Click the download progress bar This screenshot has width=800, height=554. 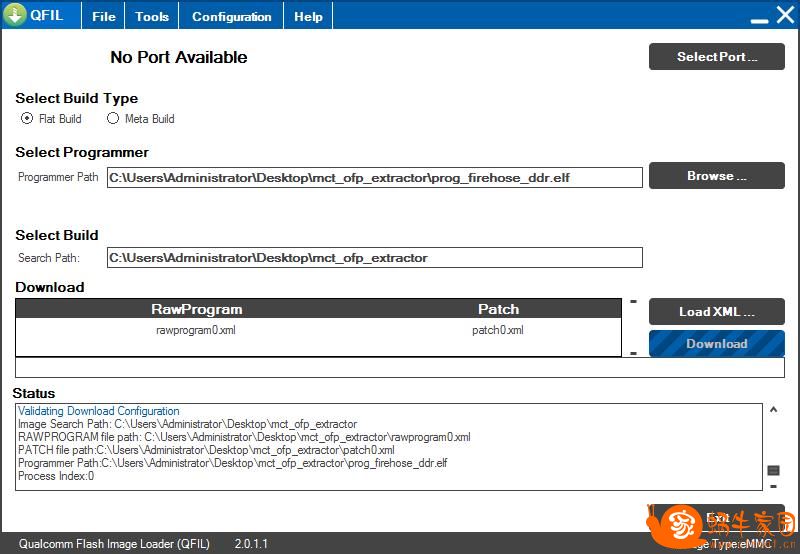(x=399, y=367)
